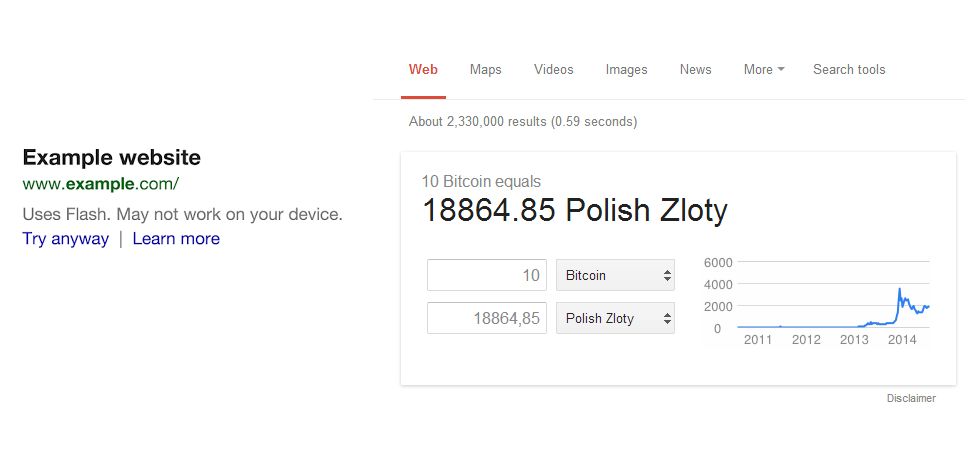971x463 pixels.
Task: Click the Polish Zloty amount field
Action: click(486, 319)
